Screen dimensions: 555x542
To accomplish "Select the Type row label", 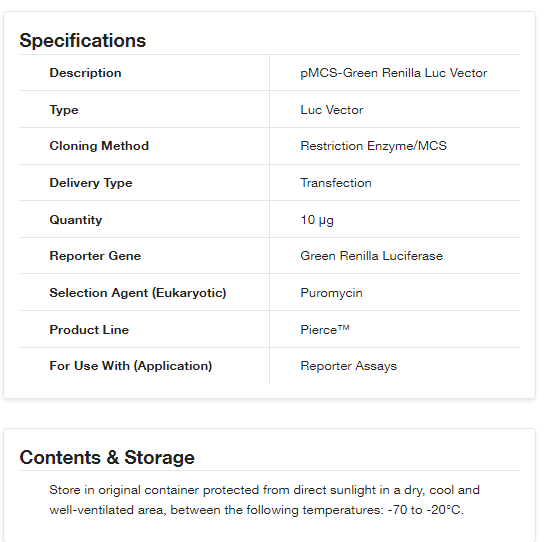I will pyautogui.click(x=64, y=110).
